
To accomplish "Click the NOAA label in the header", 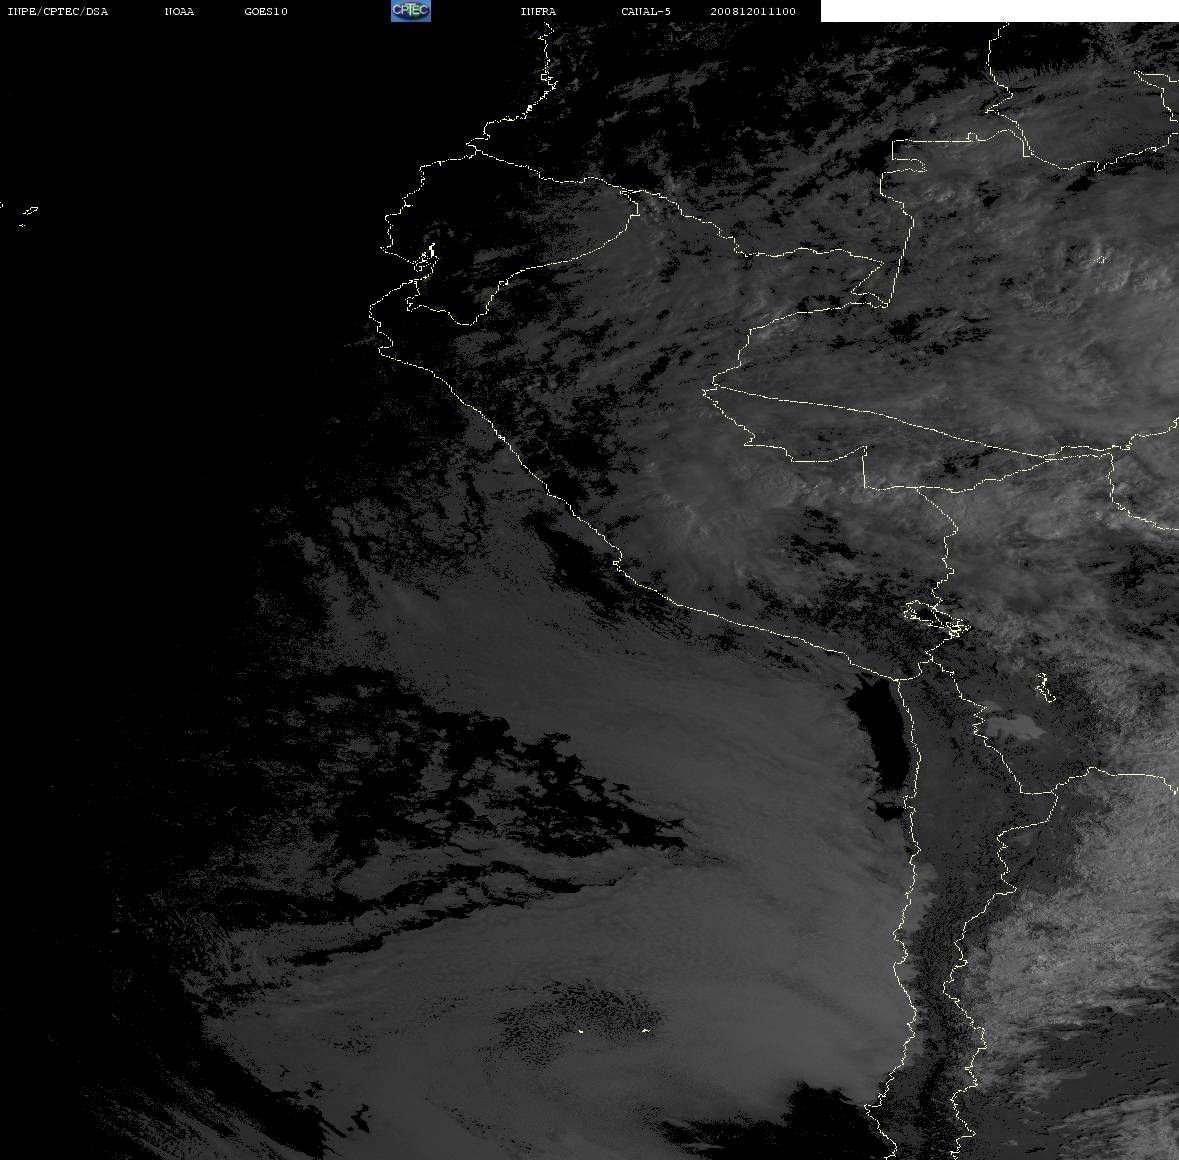I will click(x=179, y=11).
